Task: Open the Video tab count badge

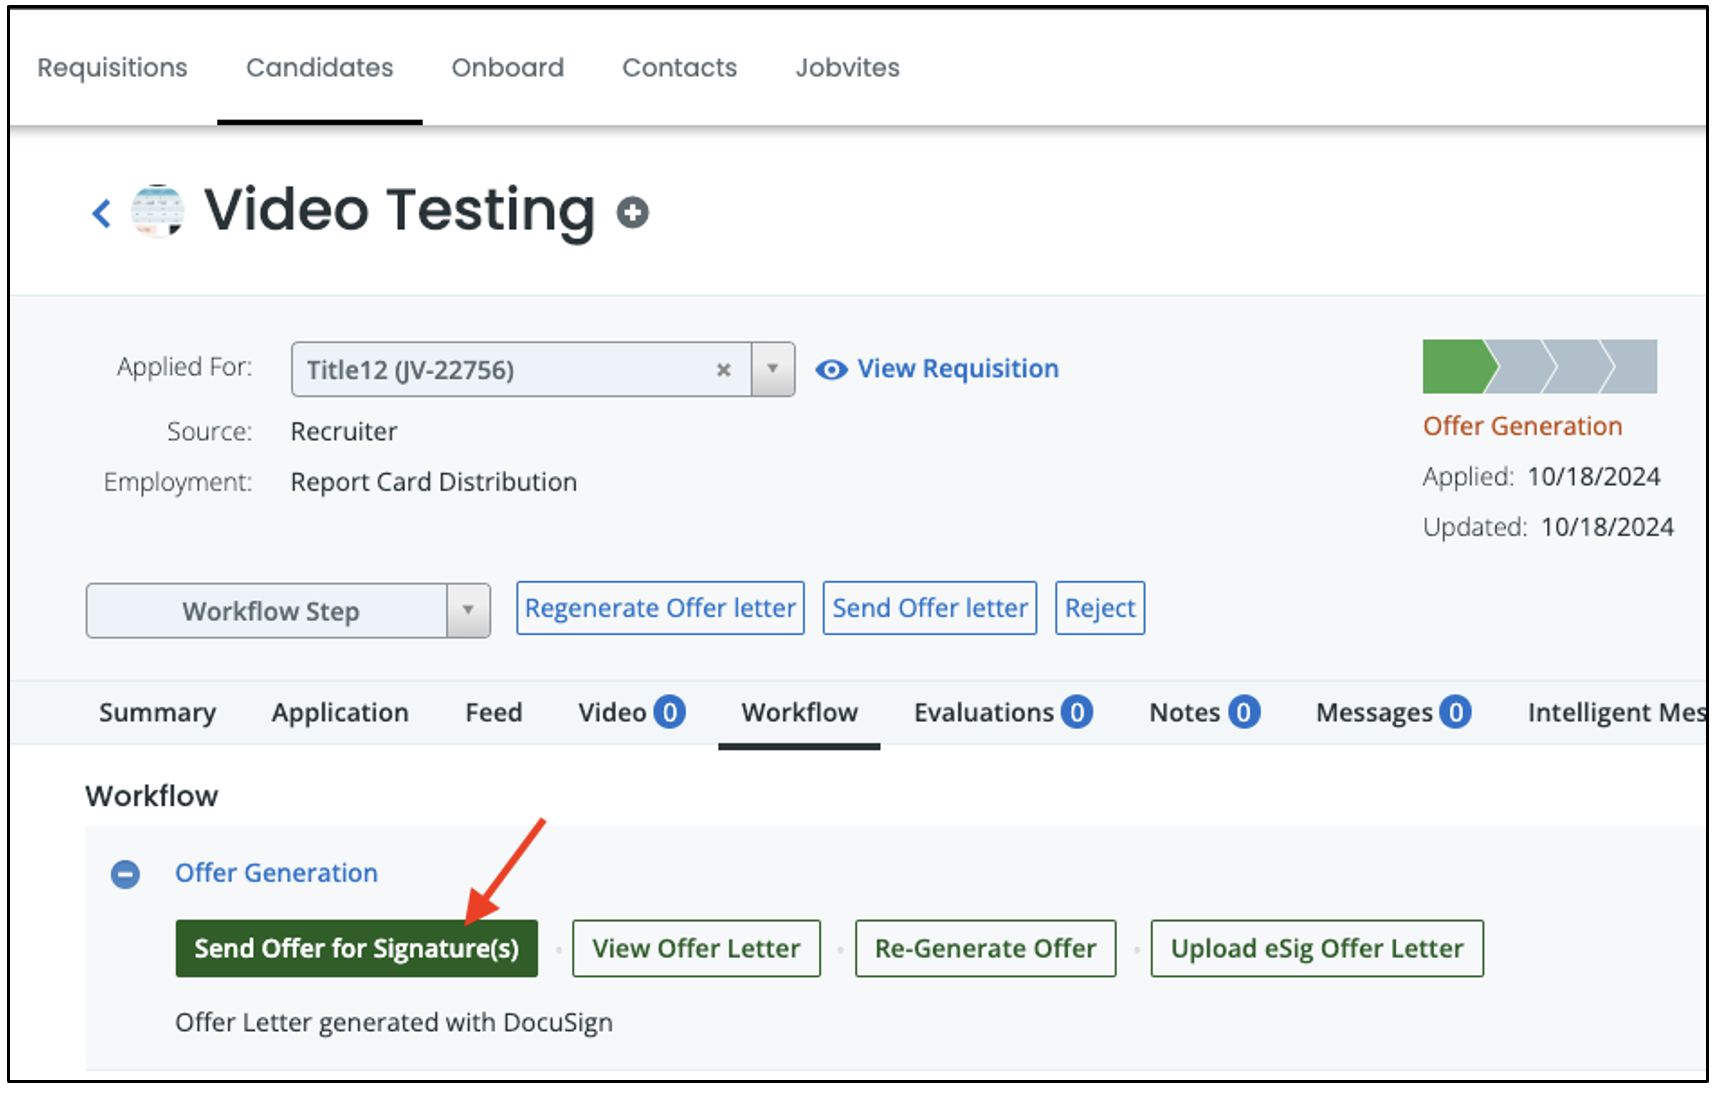Action: click(x=669, y=712)
